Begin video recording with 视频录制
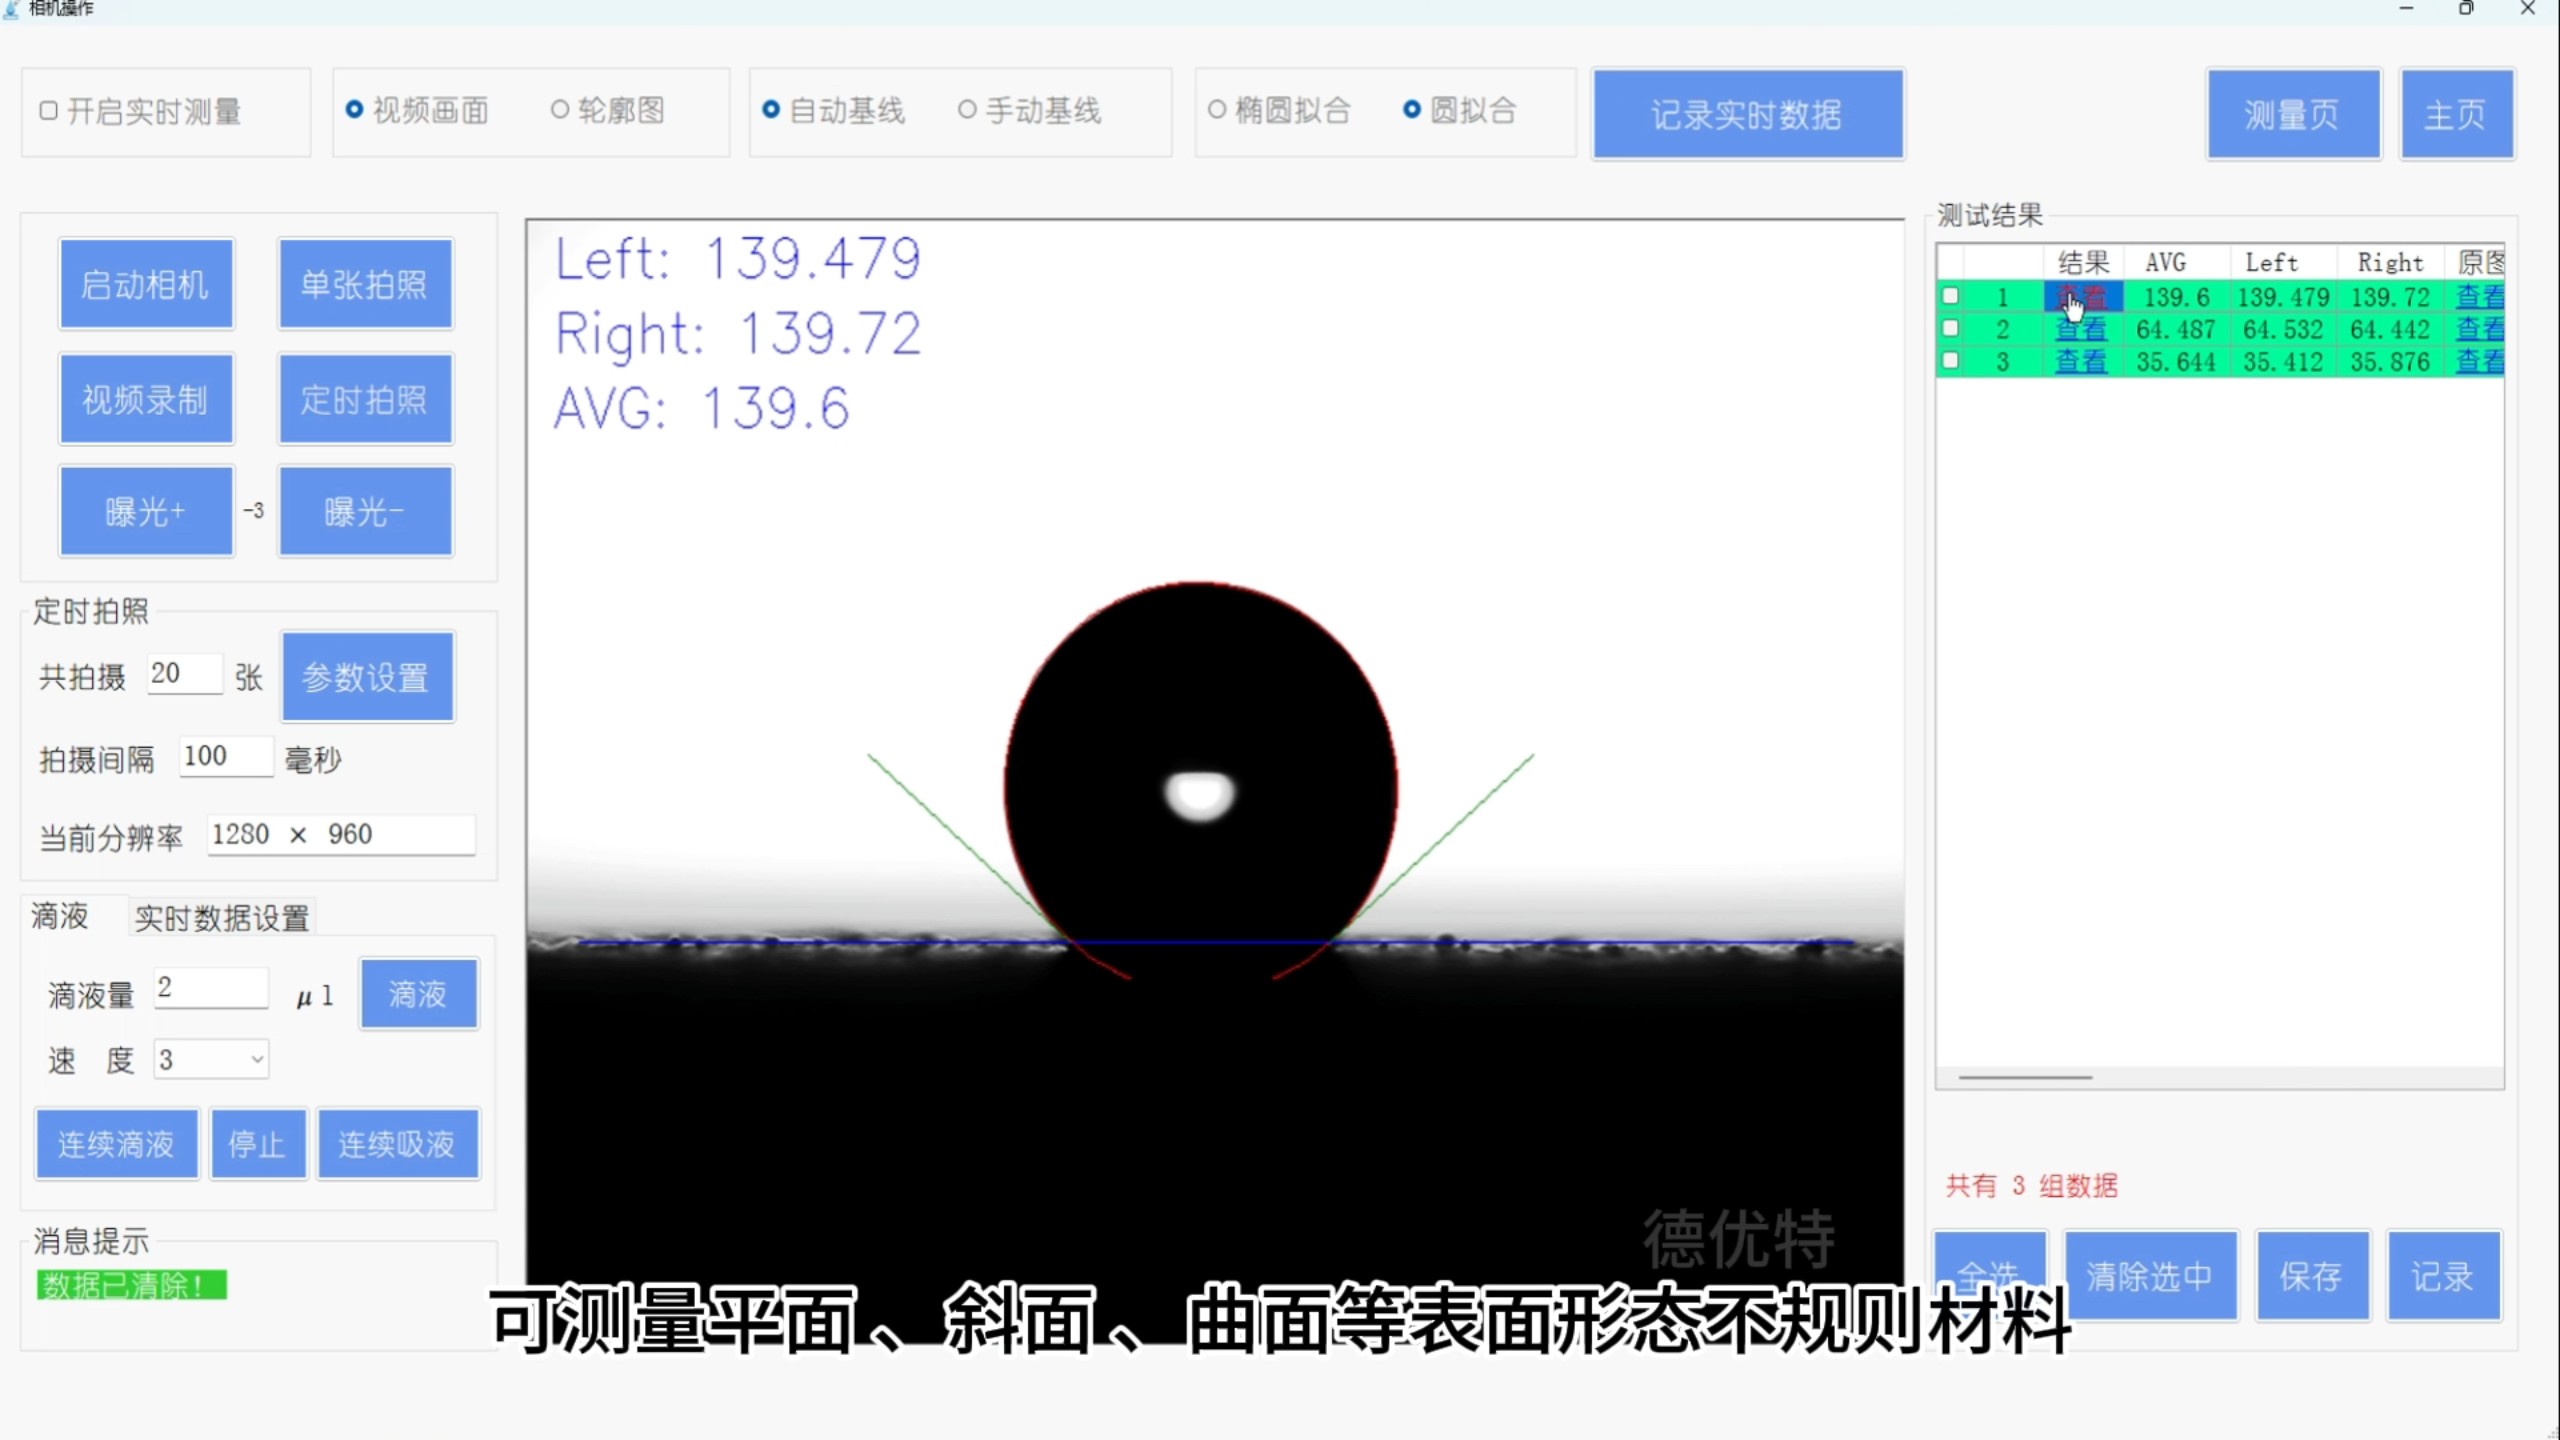Image resolution: width=2560 pixels, height=1440 pixels. point(146,398)
